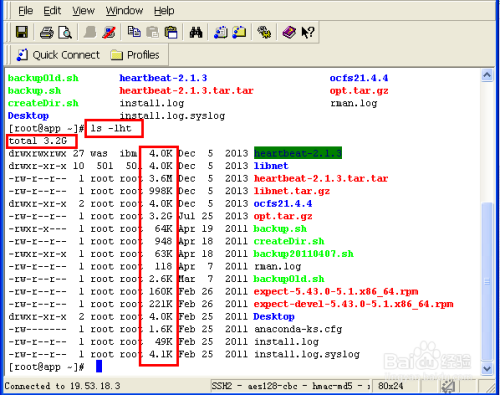Click the status bar indicator icon next to 80x24
This screenshot has height=395, width=500.
pos(448,386)
